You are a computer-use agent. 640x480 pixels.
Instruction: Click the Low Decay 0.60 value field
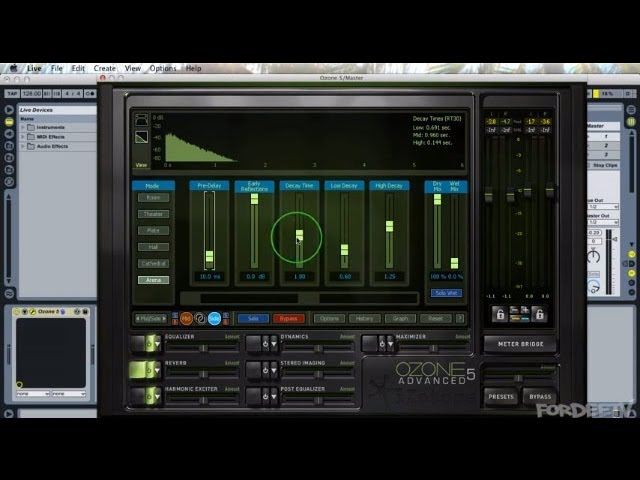[344, 276]
